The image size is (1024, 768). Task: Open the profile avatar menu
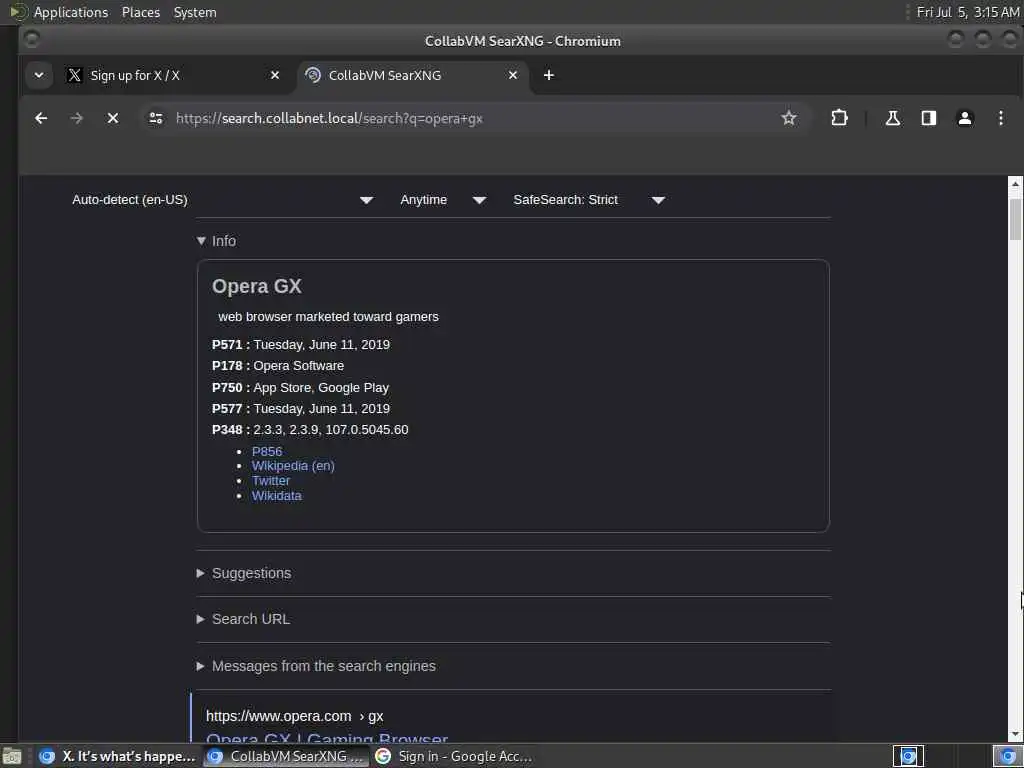pos(965,118)
